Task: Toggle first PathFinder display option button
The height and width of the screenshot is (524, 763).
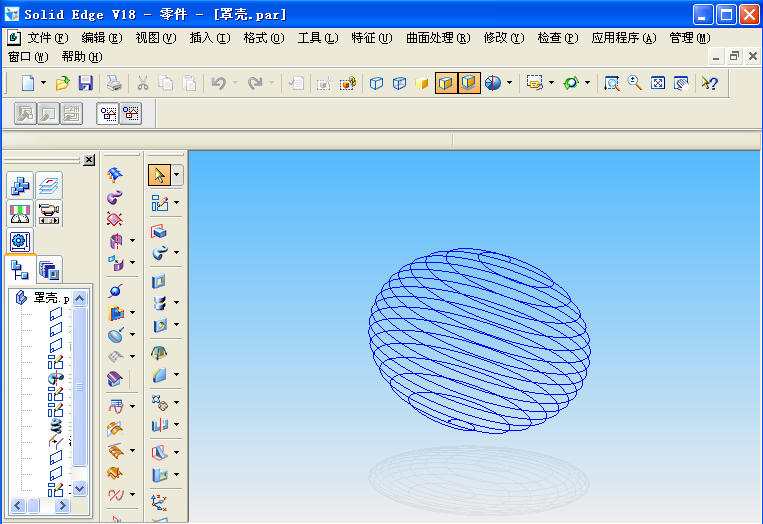Action: [108, 114]
